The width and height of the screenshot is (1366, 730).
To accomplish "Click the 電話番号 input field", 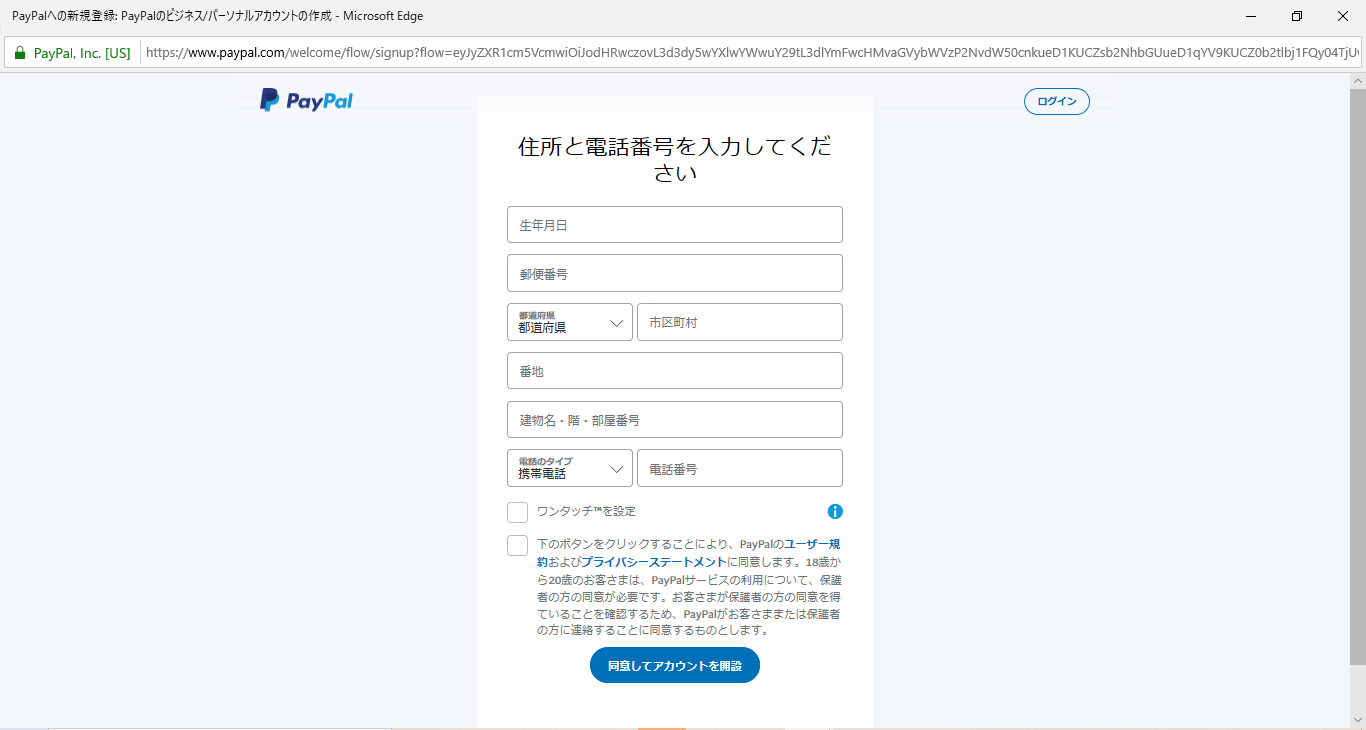I will tap(740, 468).
